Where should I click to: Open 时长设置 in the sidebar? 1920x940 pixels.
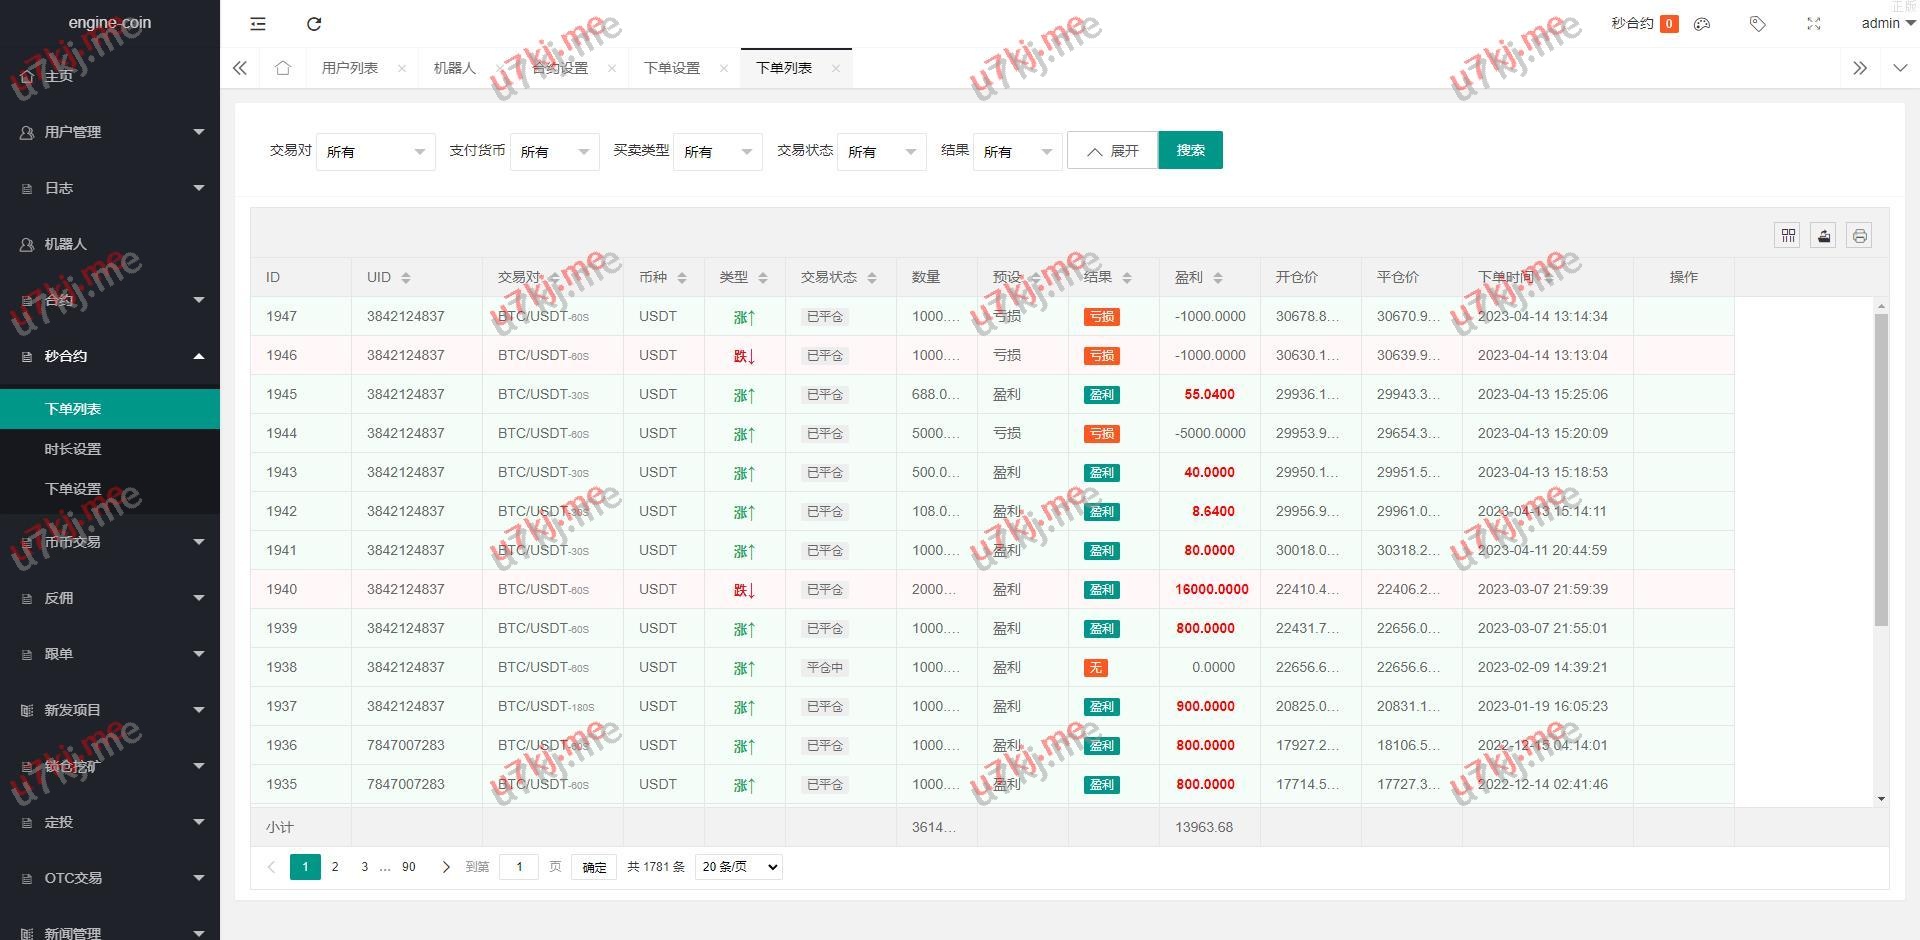[x=73, y=449]
